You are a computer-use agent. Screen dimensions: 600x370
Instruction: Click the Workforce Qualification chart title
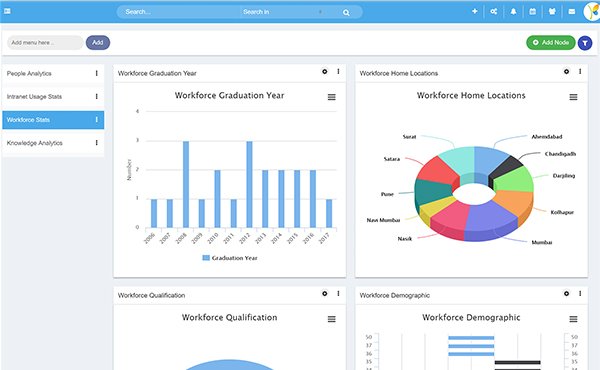[229, 318]
